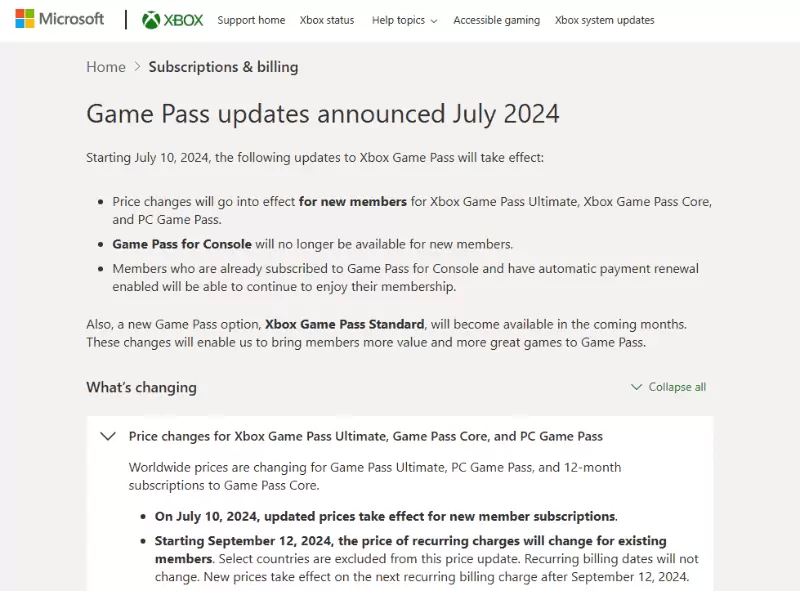Screen dimensions: 800x591
Task: Collapse all sections under What's changing
Action: pyautogui.click(x=668, y=387)
